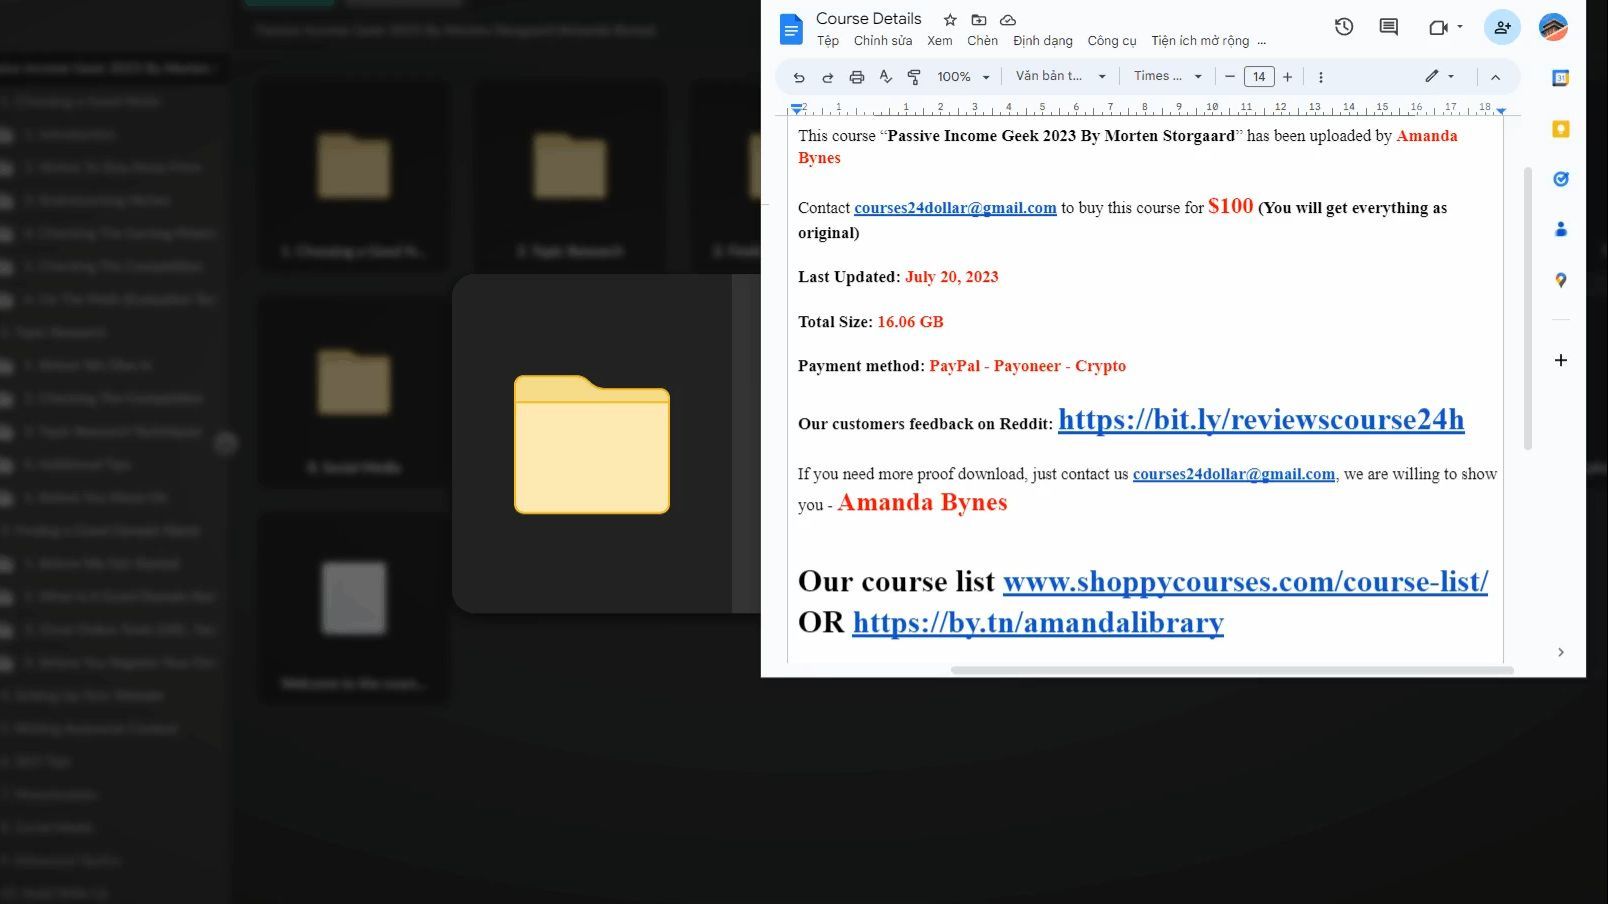Start a Meet call with camera icon
This screenshot has width=1608, height=904.
click(x=1438, y=27)
